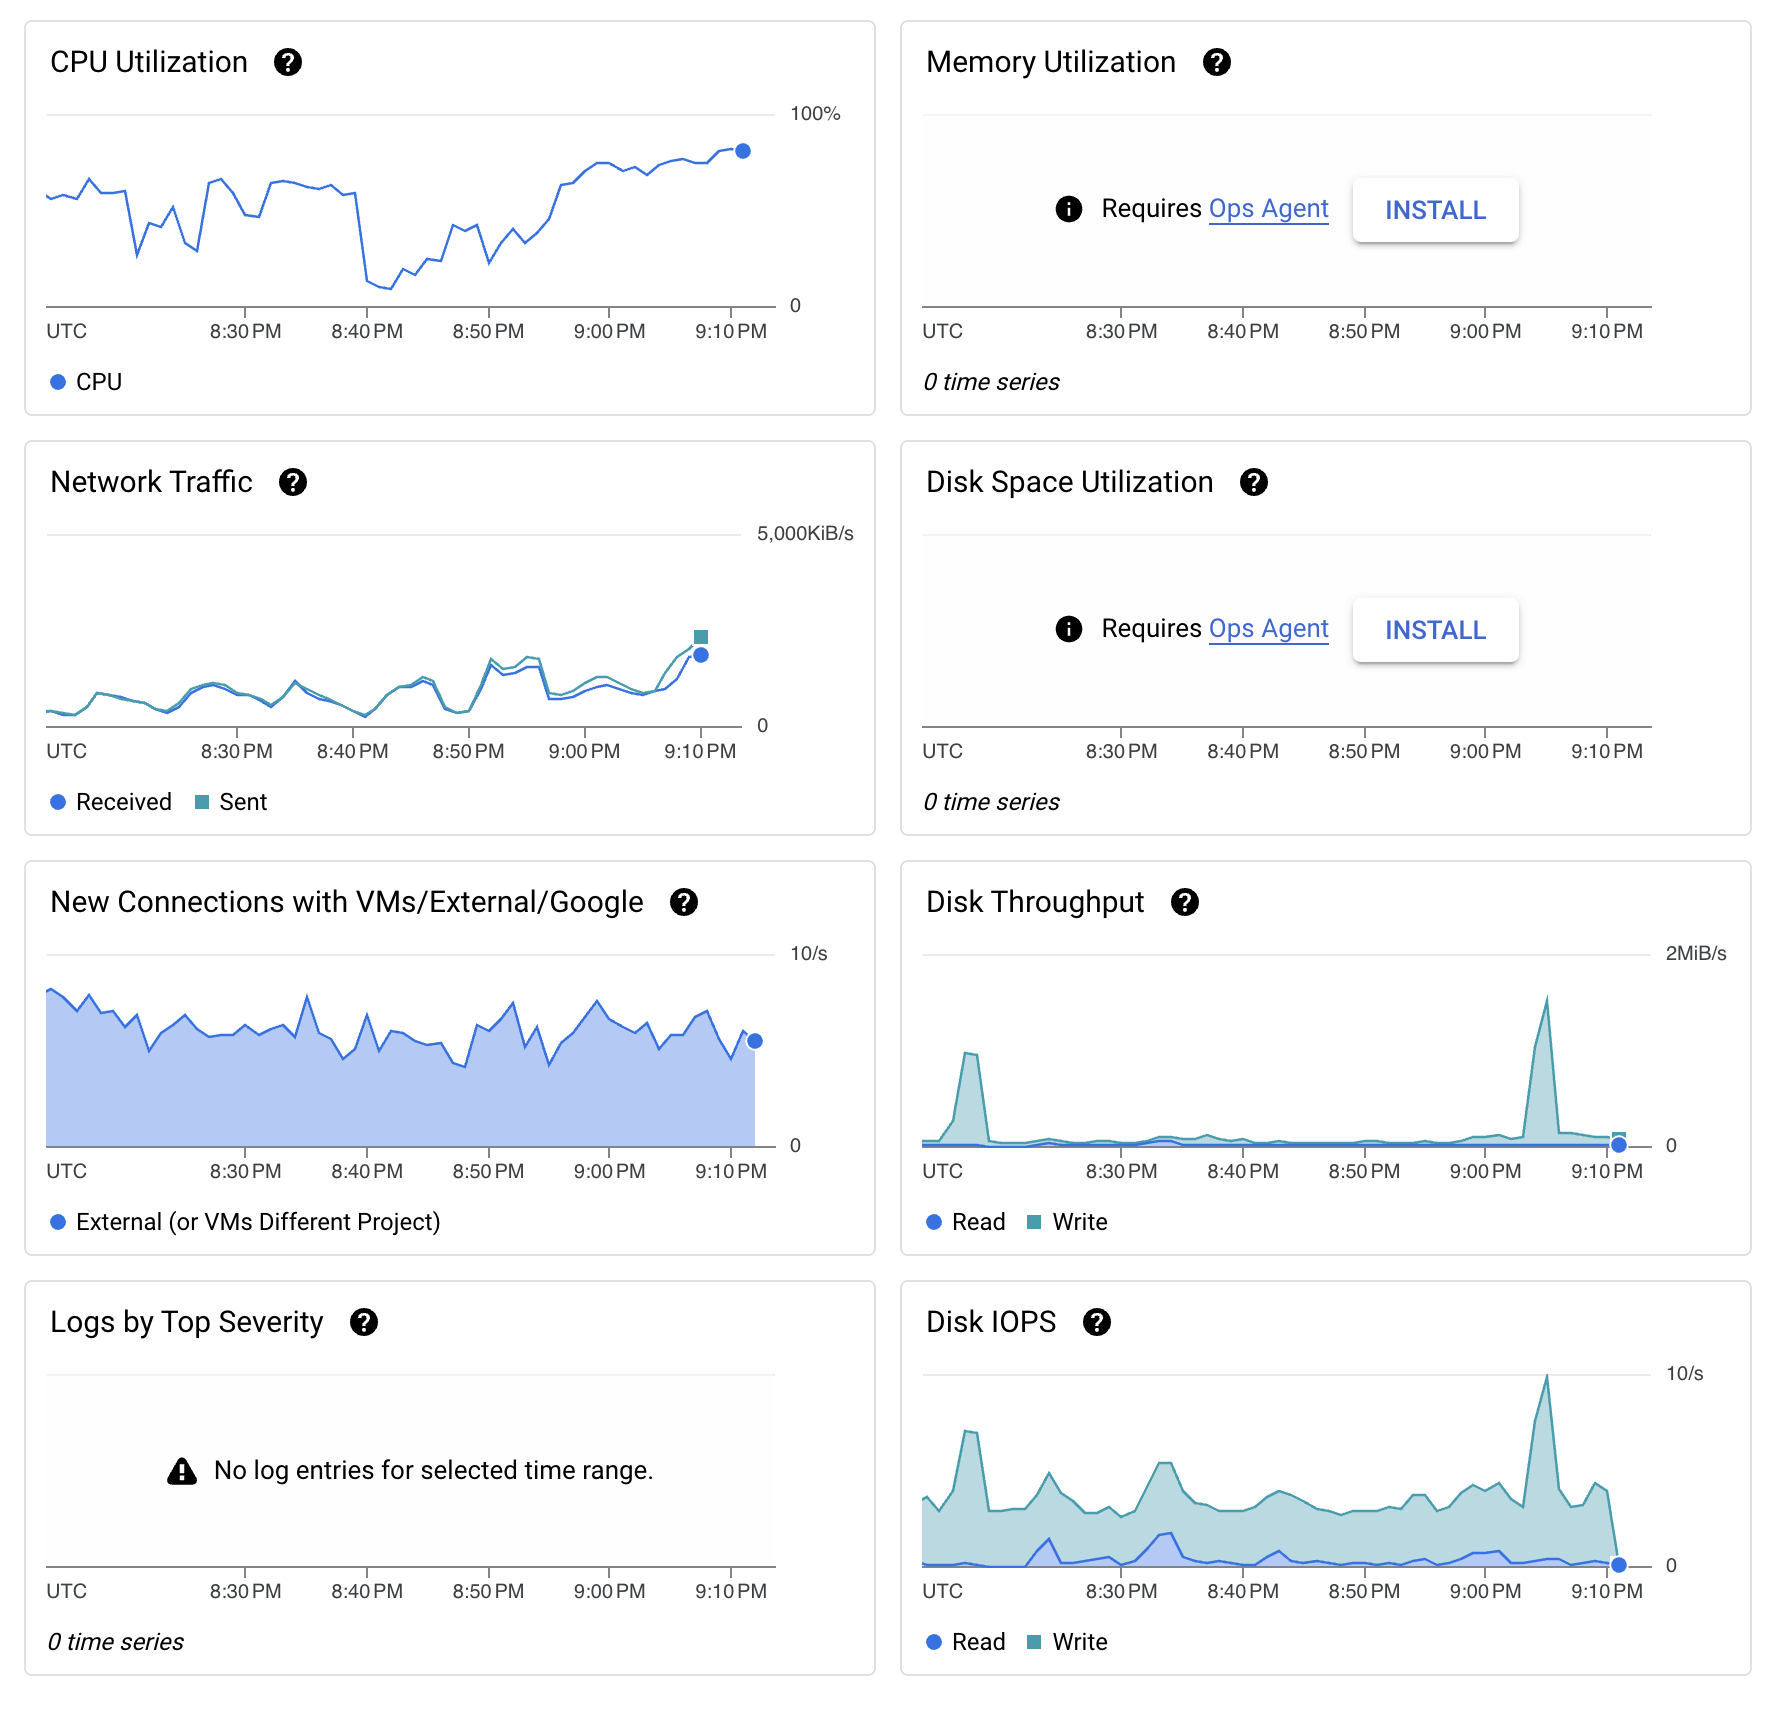1788x1710 pixels.
Task: Click the Network Traffic title
Action: [151, 482]
